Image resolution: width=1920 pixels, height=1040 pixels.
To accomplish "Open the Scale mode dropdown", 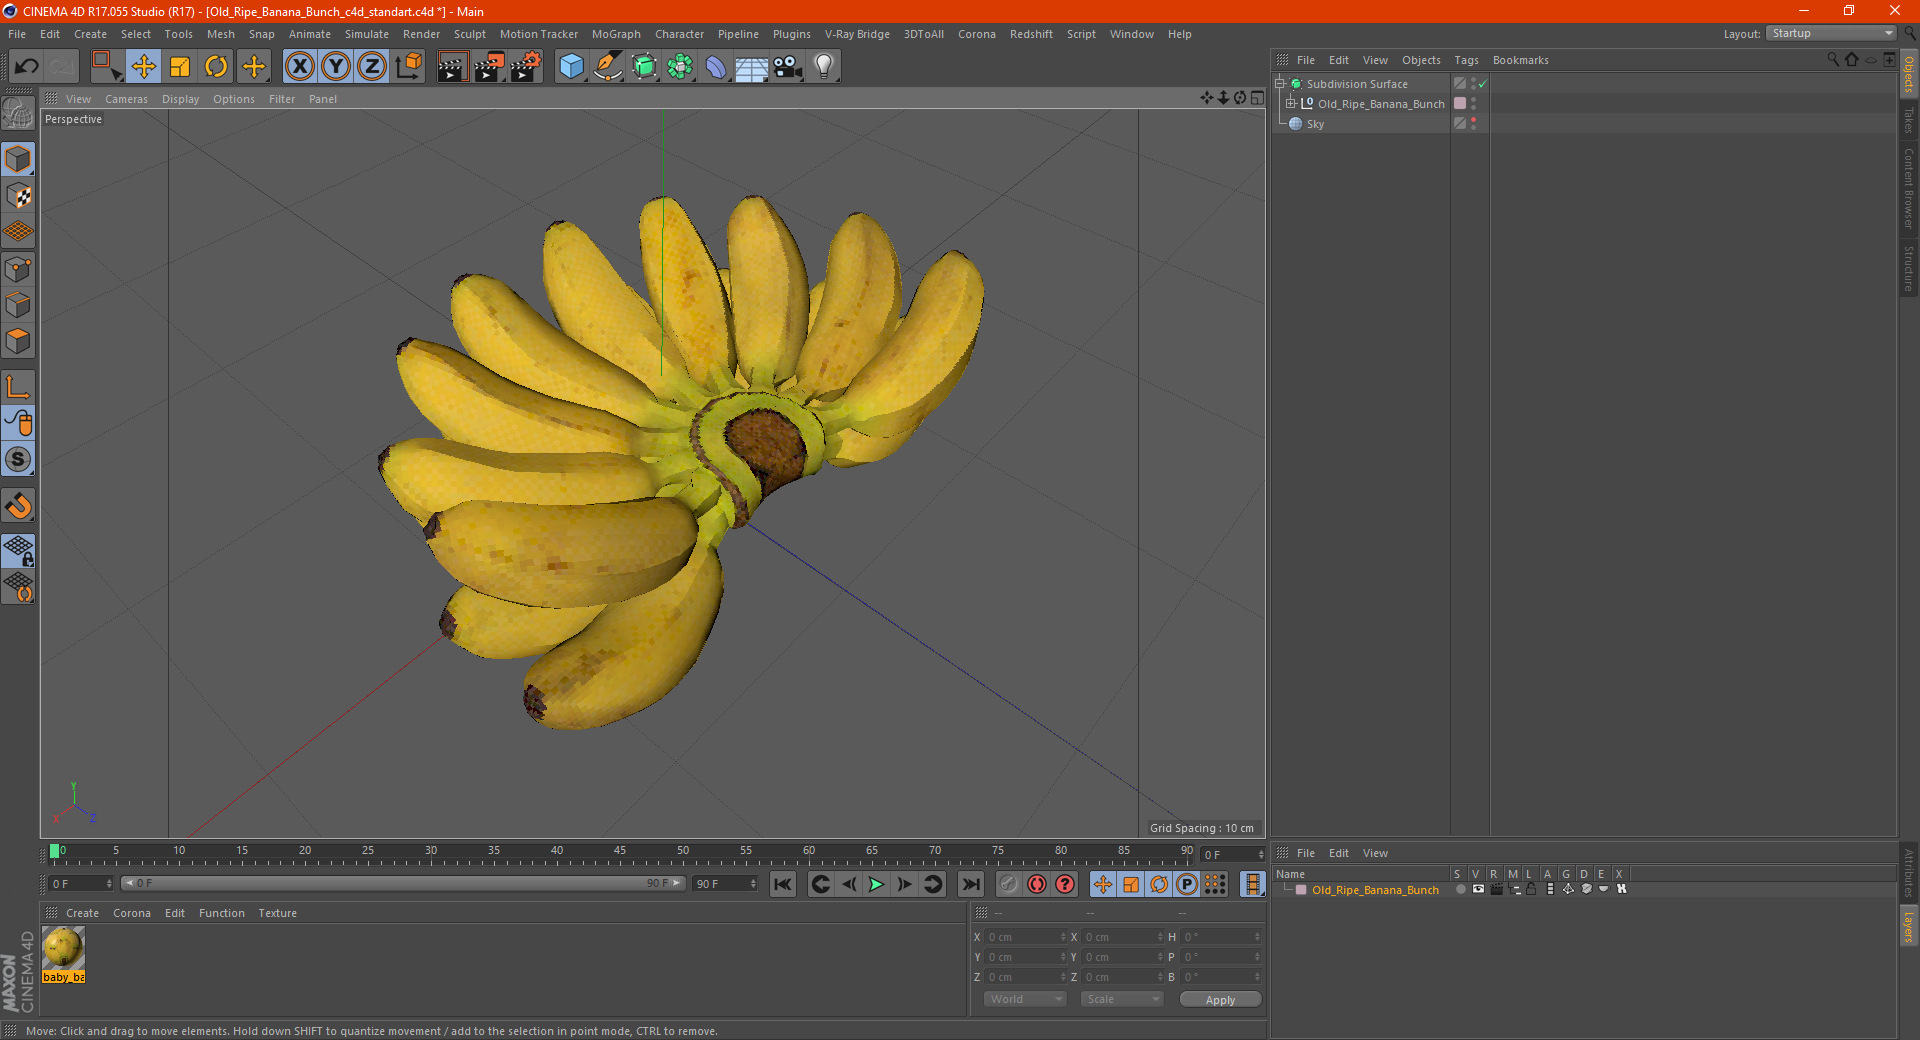I will pyautogui.click(x=1122, y=999).
